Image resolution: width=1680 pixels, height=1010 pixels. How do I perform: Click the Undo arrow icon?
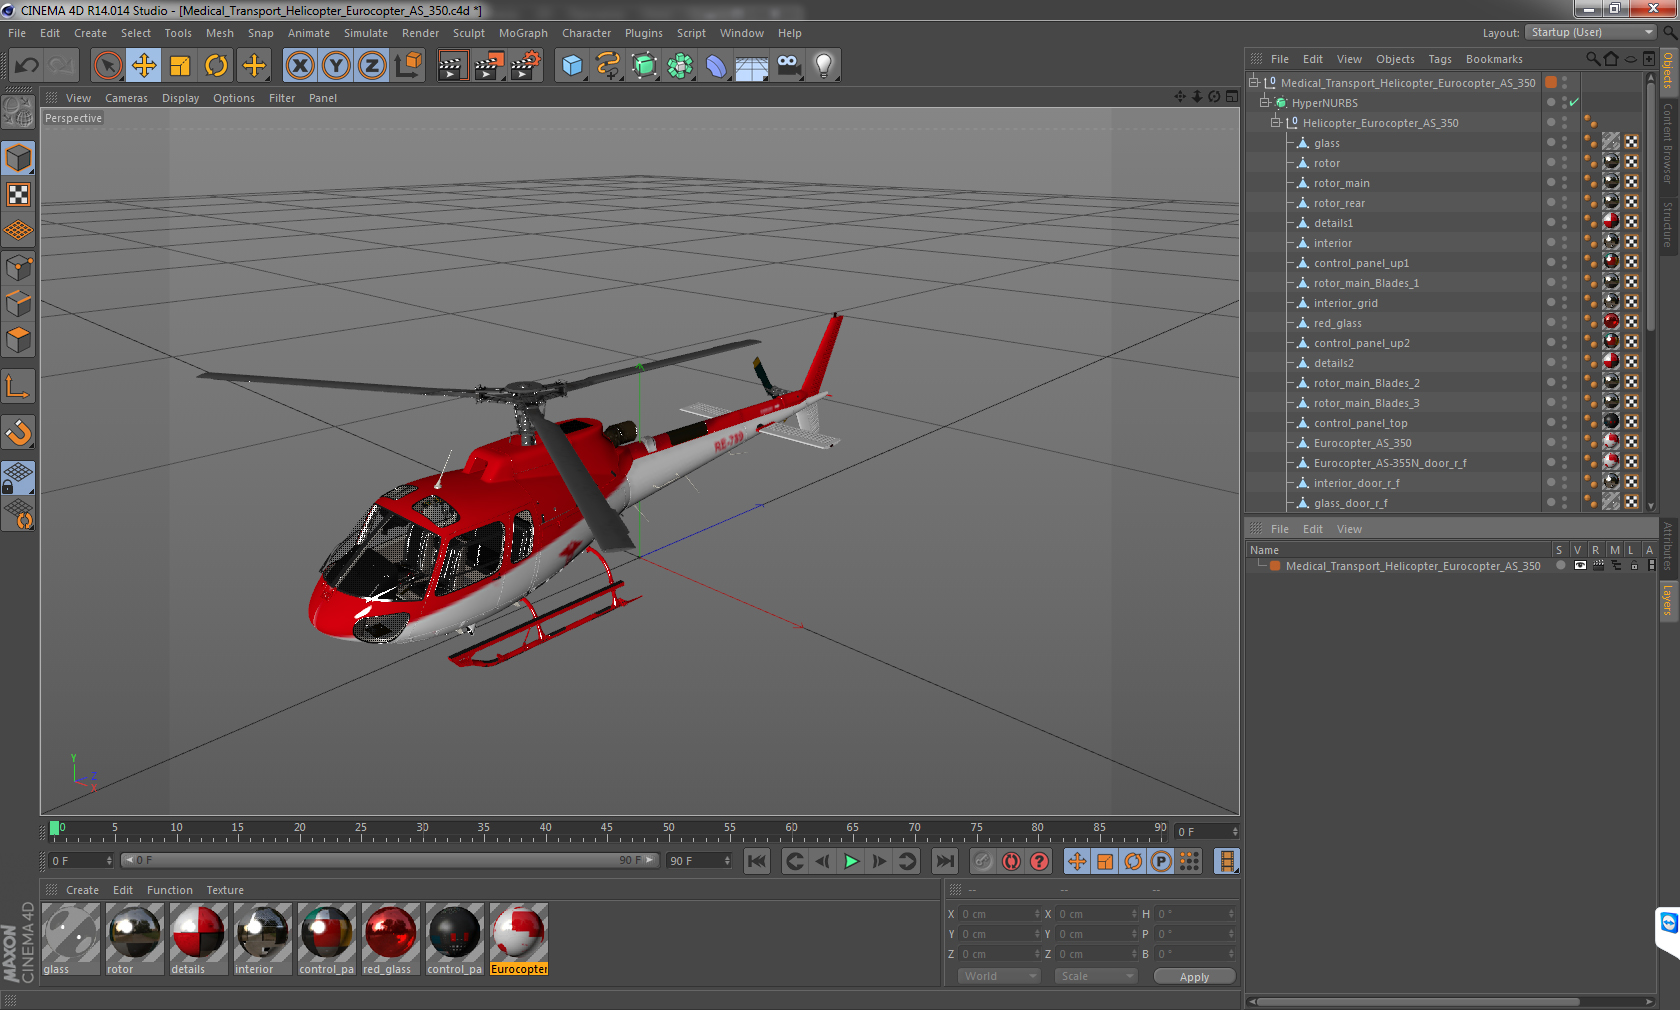pyautogui.click(x=26, y=66)
